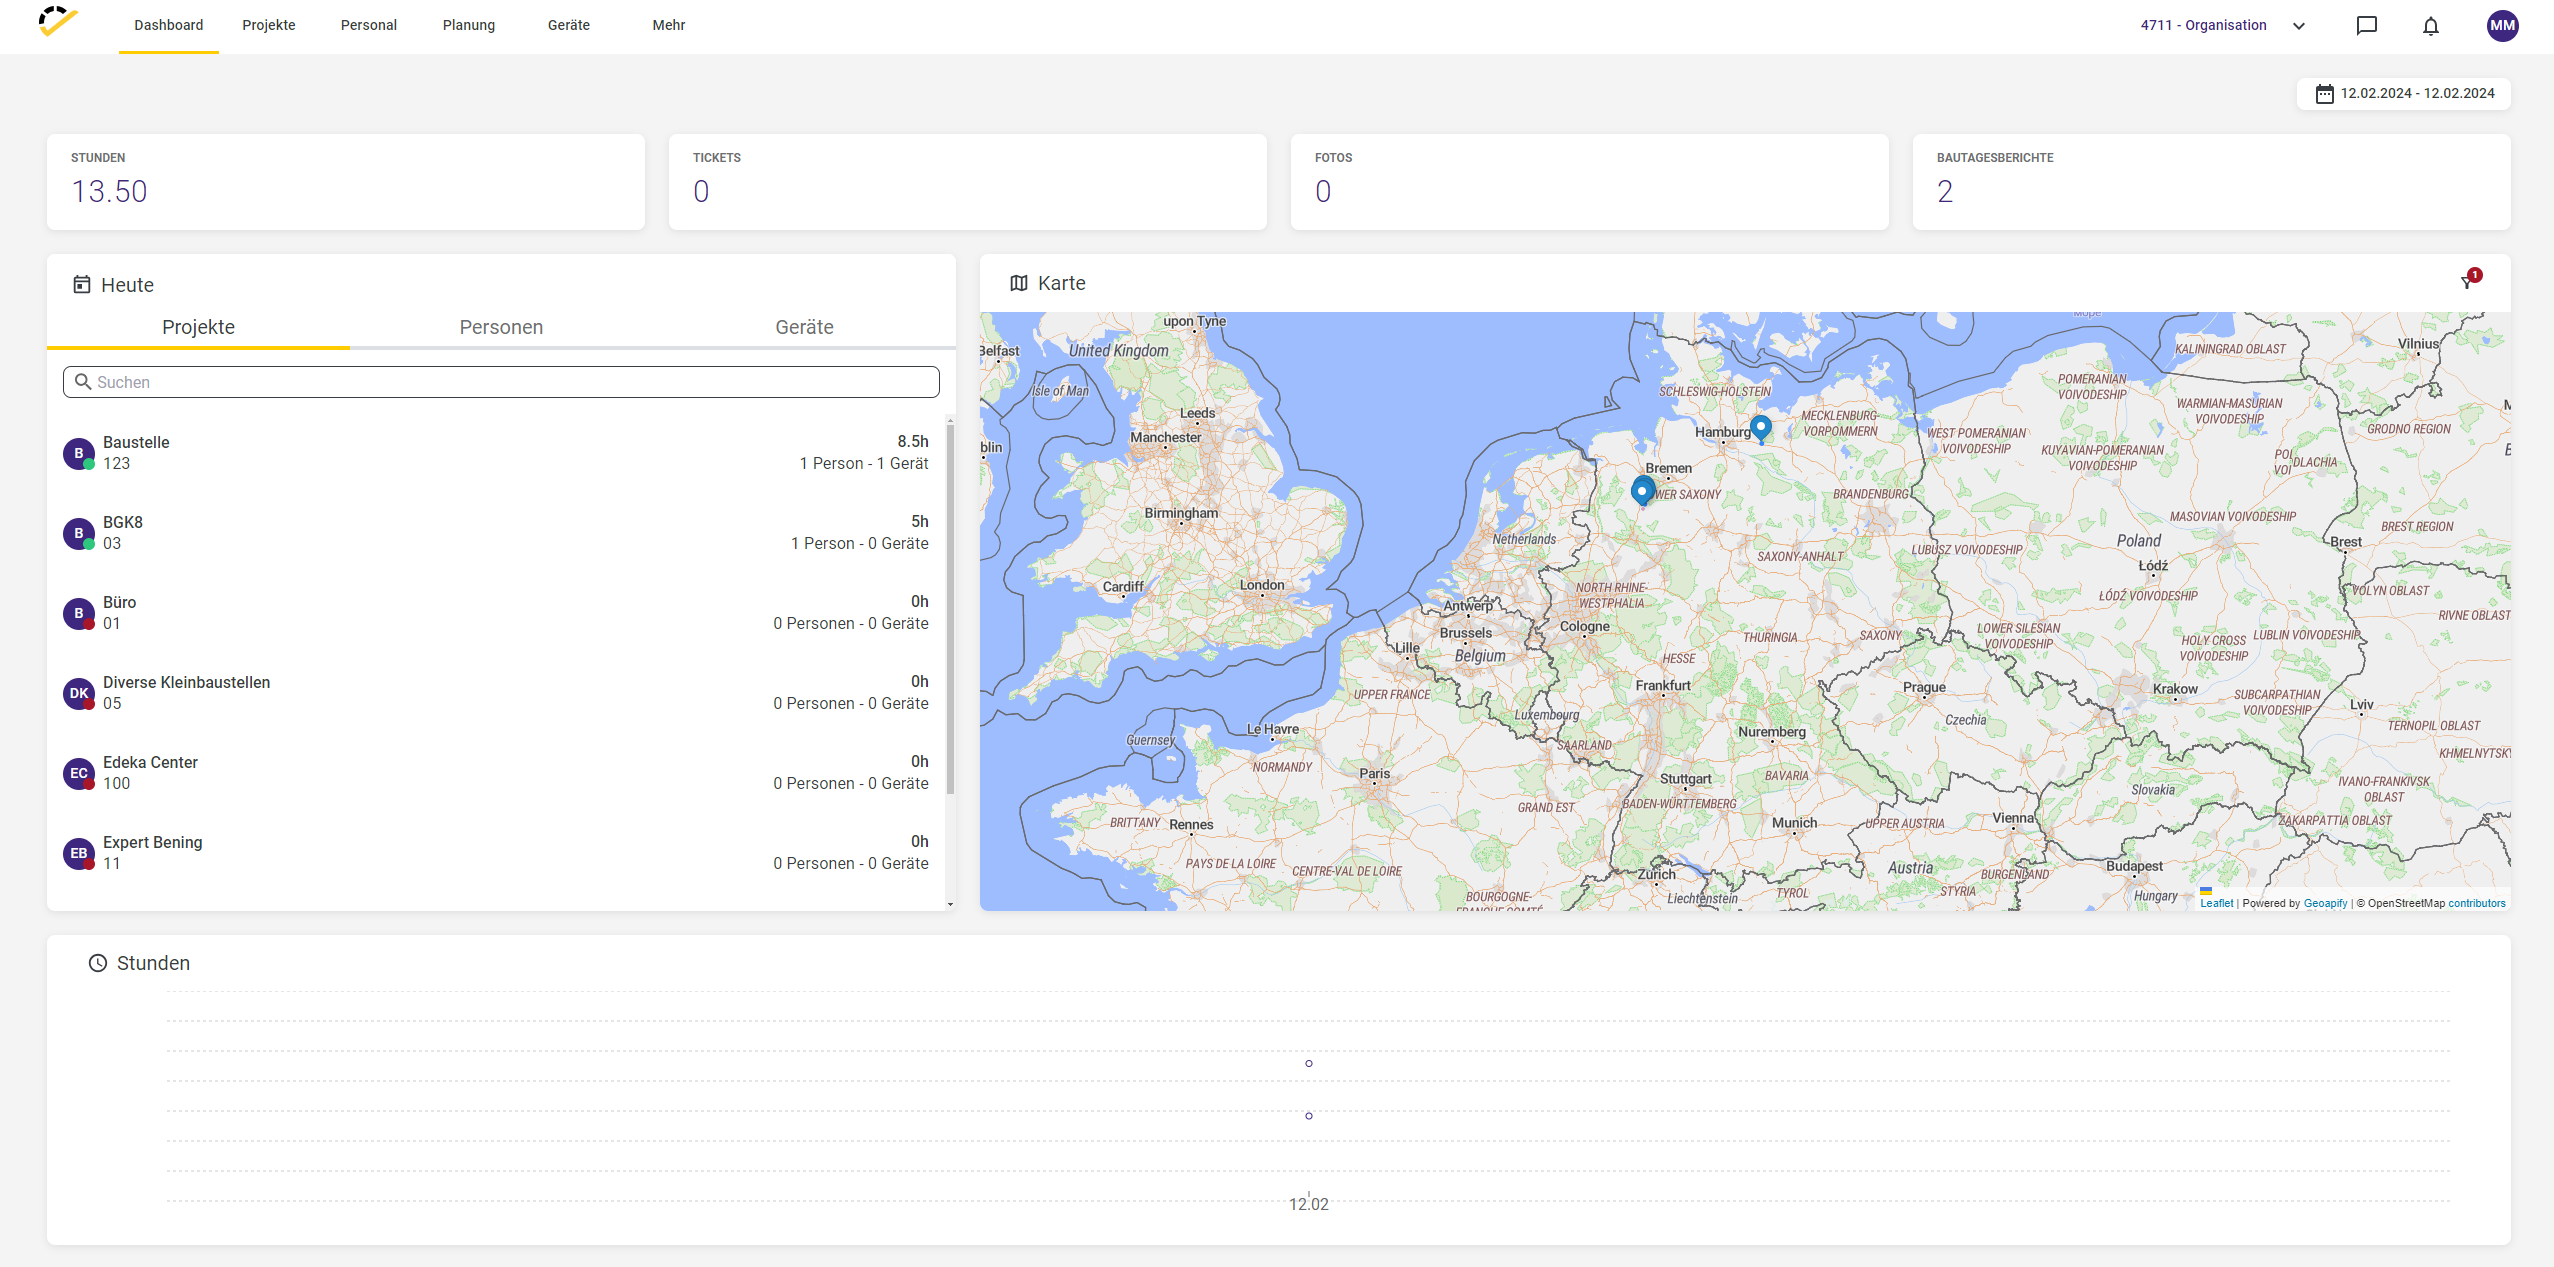Open the MM user avatar menu
2554x1267 pixels.
[x=2502, y=26]
